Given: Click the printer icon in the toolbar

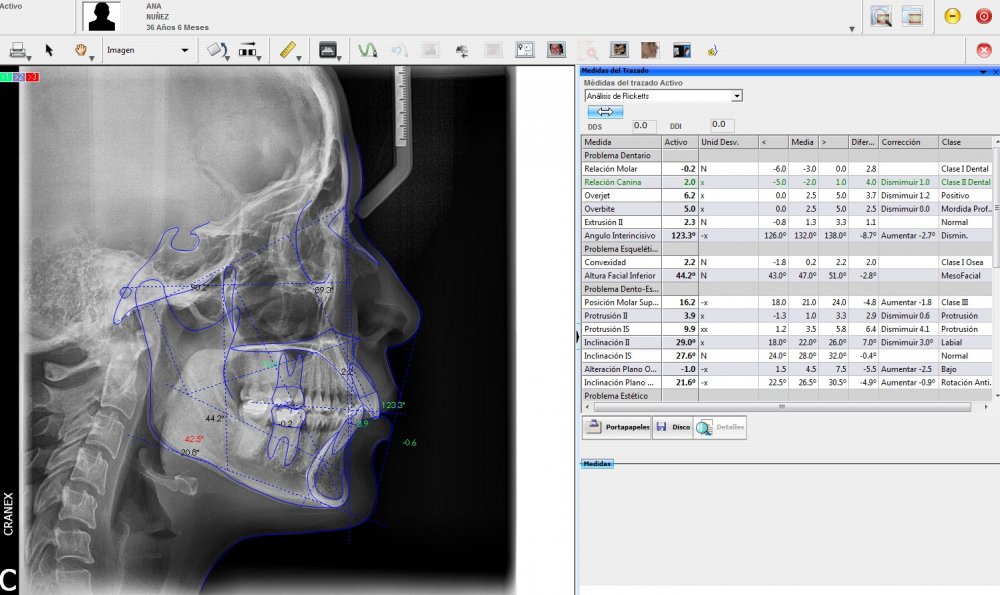Looking at the screenshot, I should (17, 49).
